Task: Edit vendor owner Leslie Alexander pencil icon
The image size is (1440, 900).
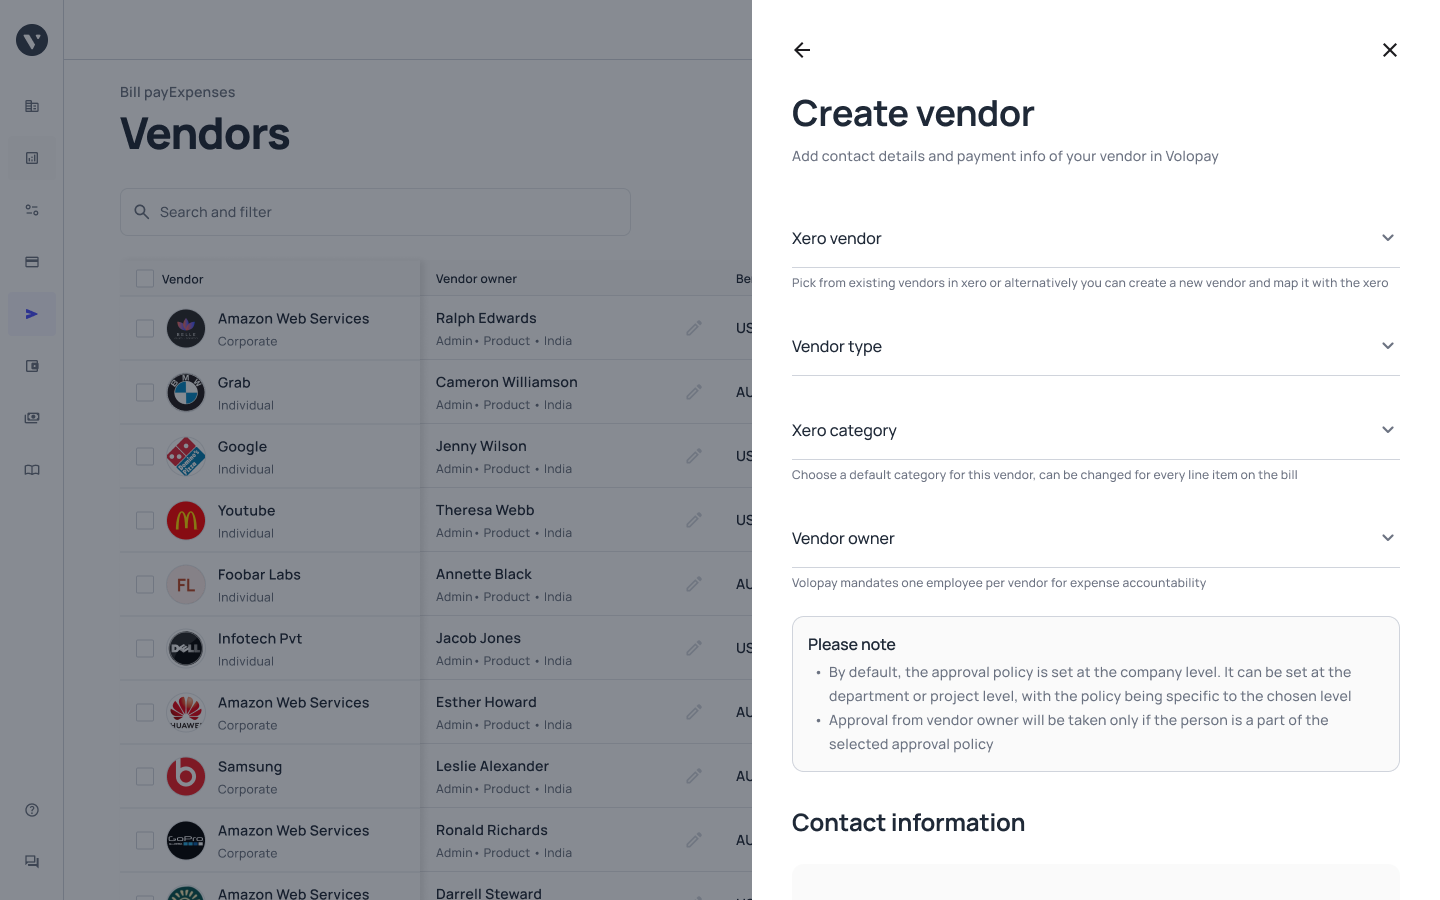Action: 694,776
